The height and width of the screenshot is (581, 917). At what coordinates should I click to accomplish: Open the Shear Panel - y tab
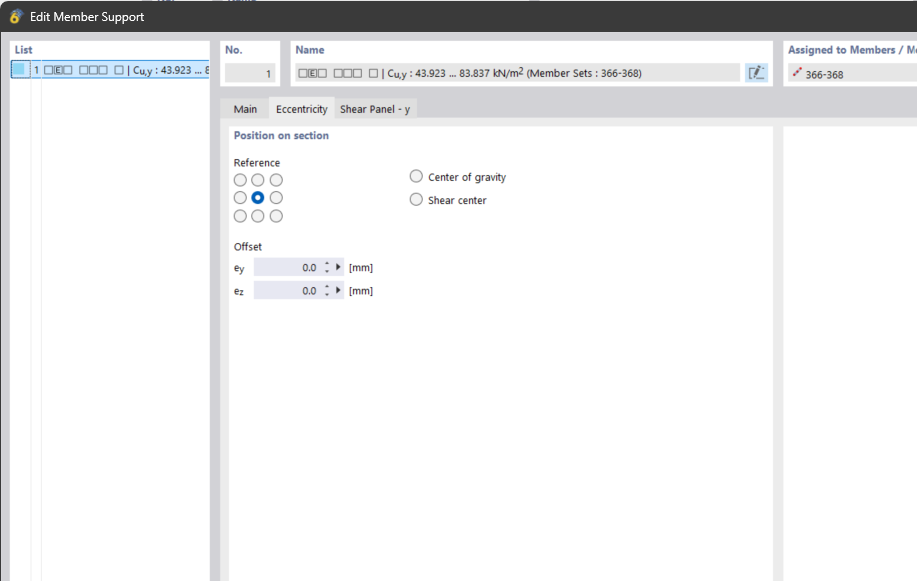coord(375,109)
